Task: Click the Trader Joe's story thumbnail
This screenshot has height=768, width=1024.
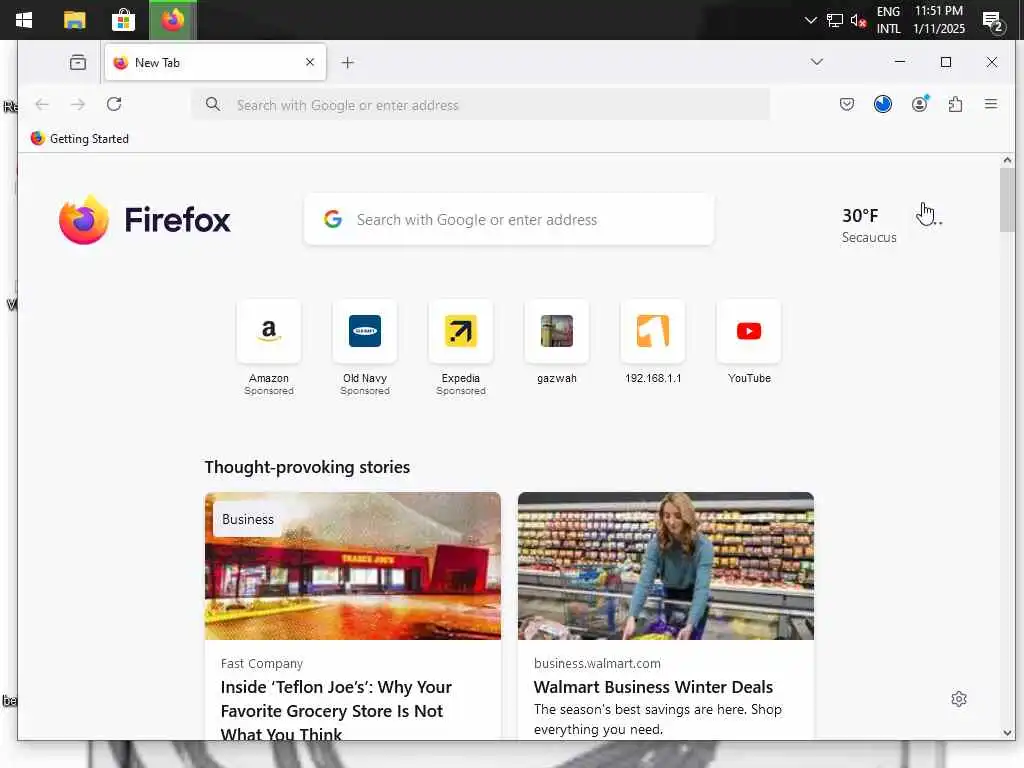Action: tap(353, 566)
